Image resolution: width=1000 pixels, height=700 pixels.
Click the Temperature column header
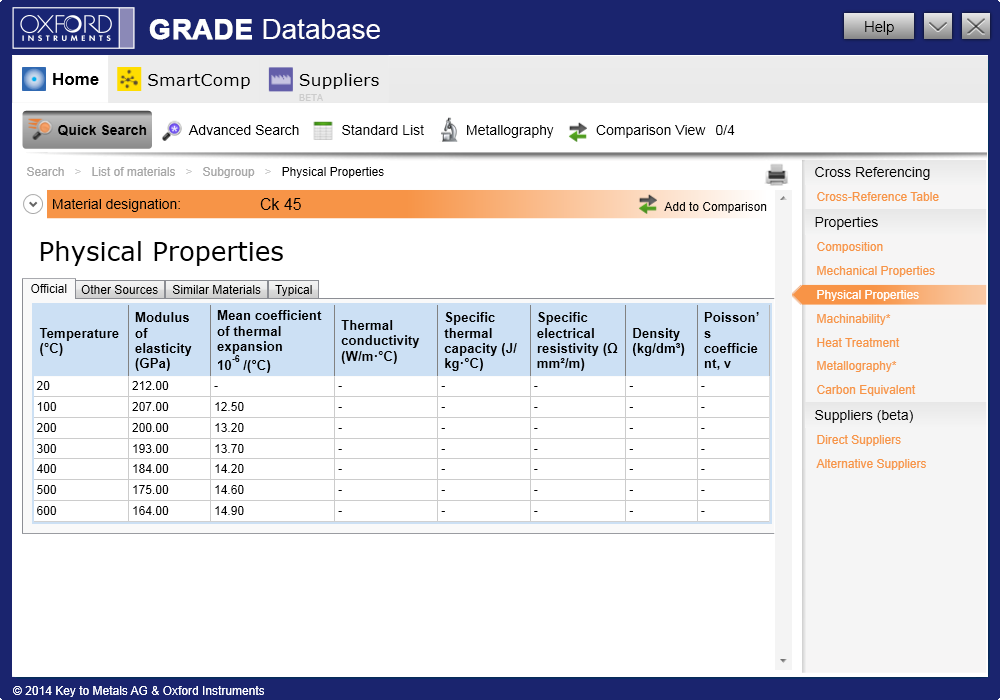(x=80, y=340)
